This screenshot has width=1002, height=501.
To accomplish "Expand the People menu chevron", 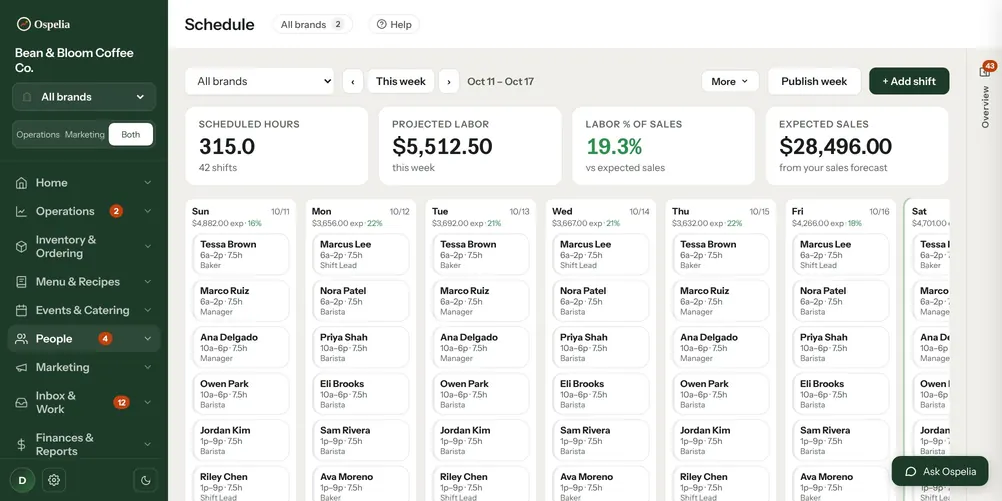I will pyautogui.click(x=148, y=339).
